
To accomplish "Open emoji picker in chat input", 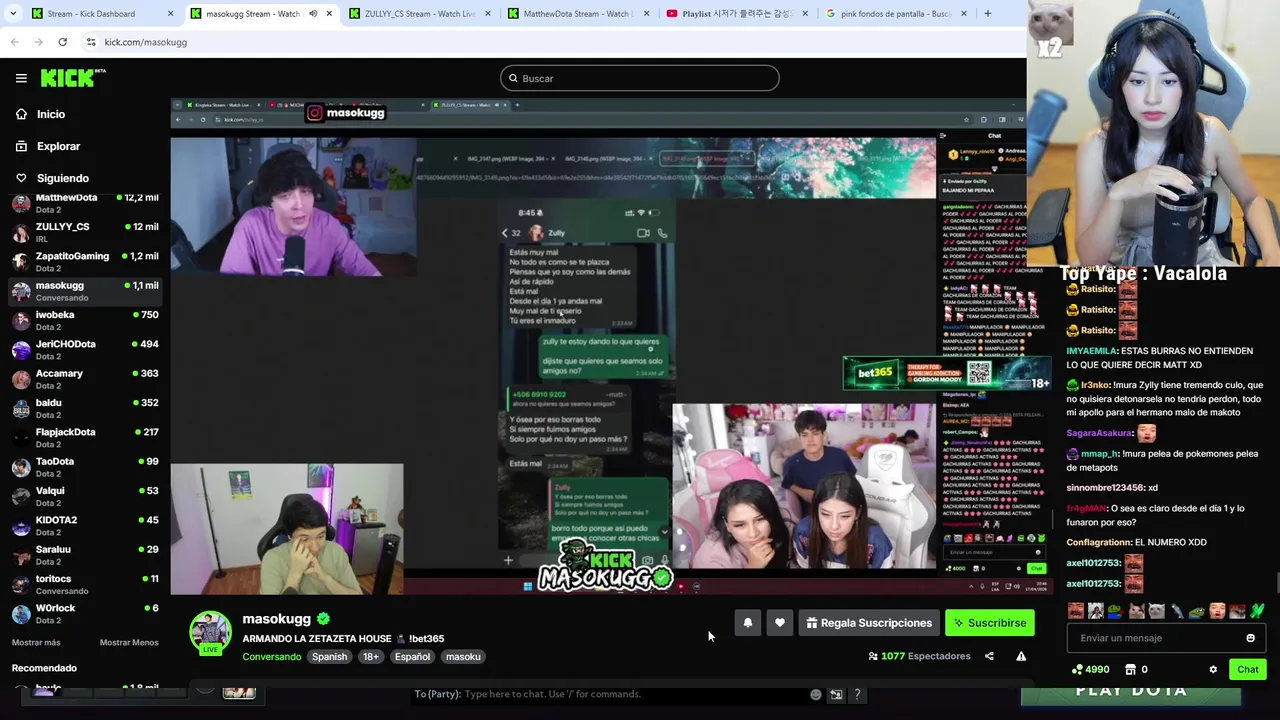I will click(1250, 638).
